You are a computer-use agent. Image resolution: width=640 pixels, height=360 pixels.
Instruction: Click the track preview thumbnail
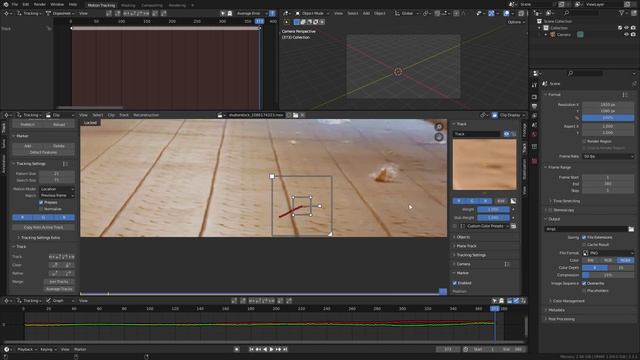coord(484,164)
